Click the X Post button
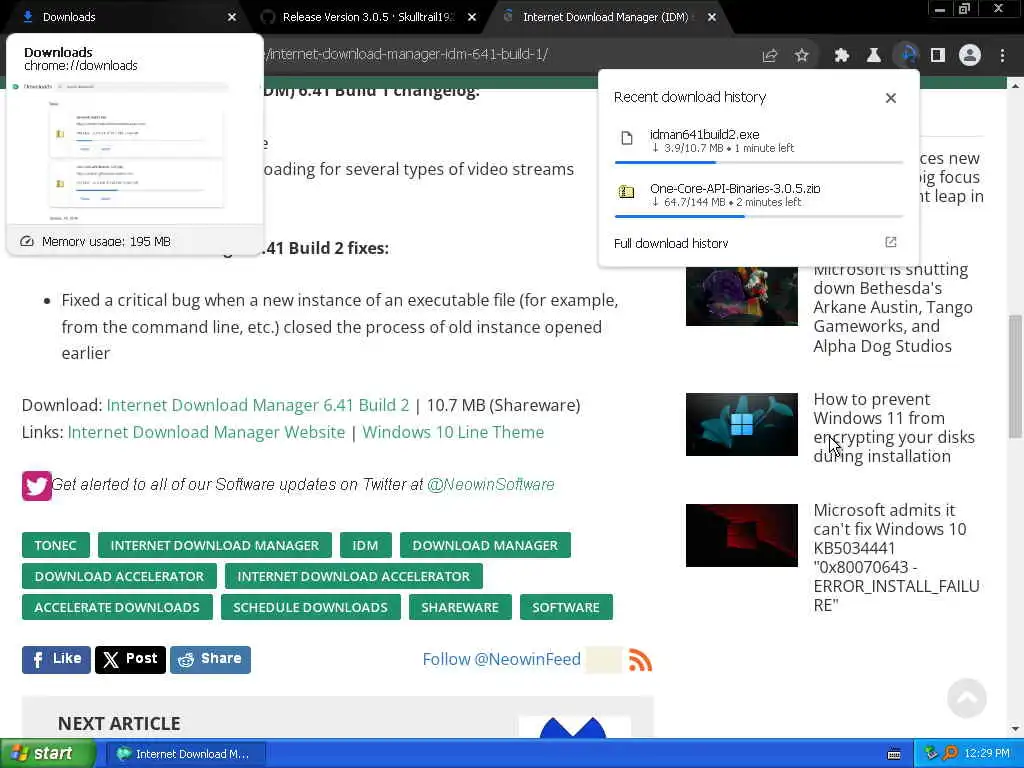This screenshot has height=768, width=1024. point(130,660)
